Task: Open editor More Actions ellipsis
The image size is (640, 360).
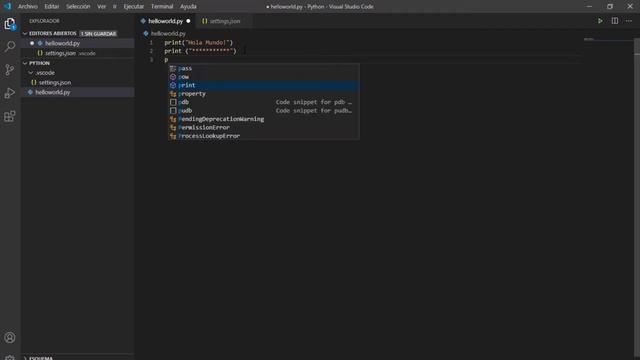Action: click(629, 21)
